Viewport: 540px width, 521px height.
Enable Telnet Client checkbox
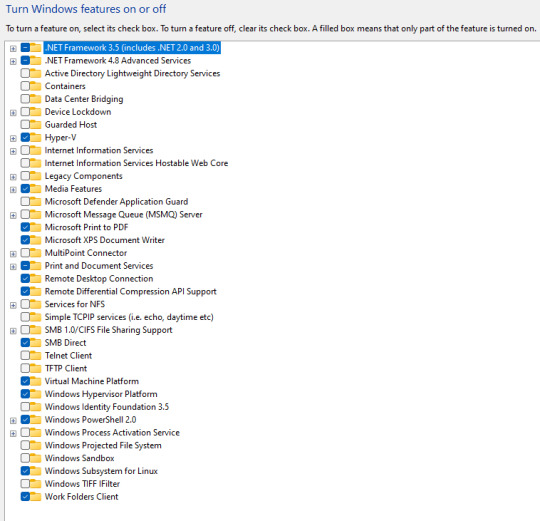pyautogui.click(x=25, y=355)
